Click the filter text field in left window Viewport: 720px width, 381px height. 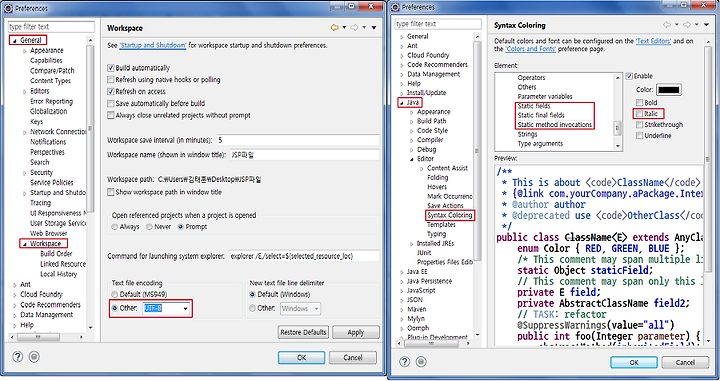click(51, 27)
